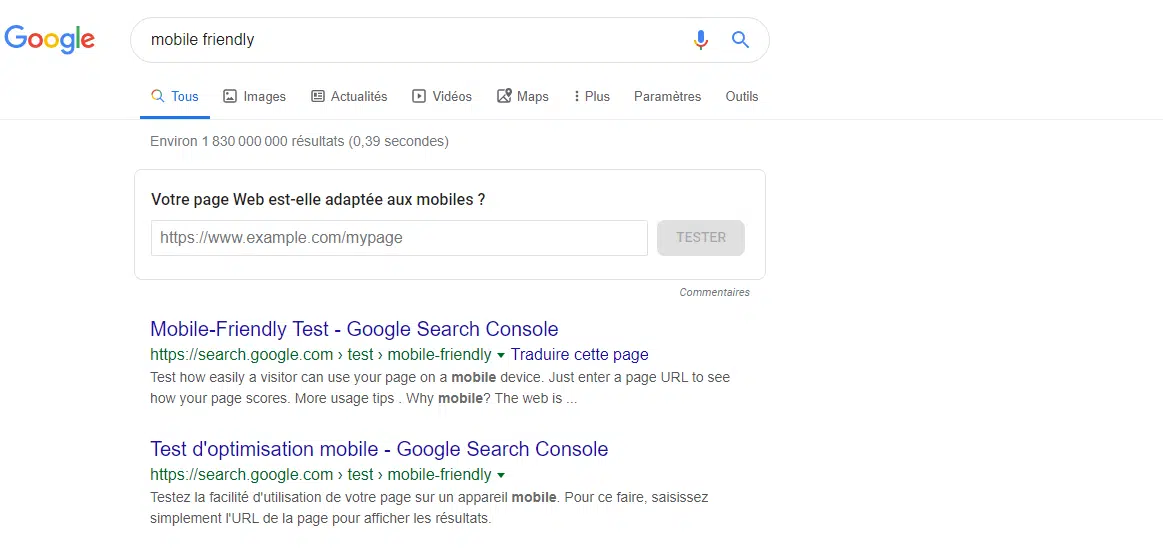
Task: Expand dropdown arrow beside first result URL
Action: (x=501, y=355)
